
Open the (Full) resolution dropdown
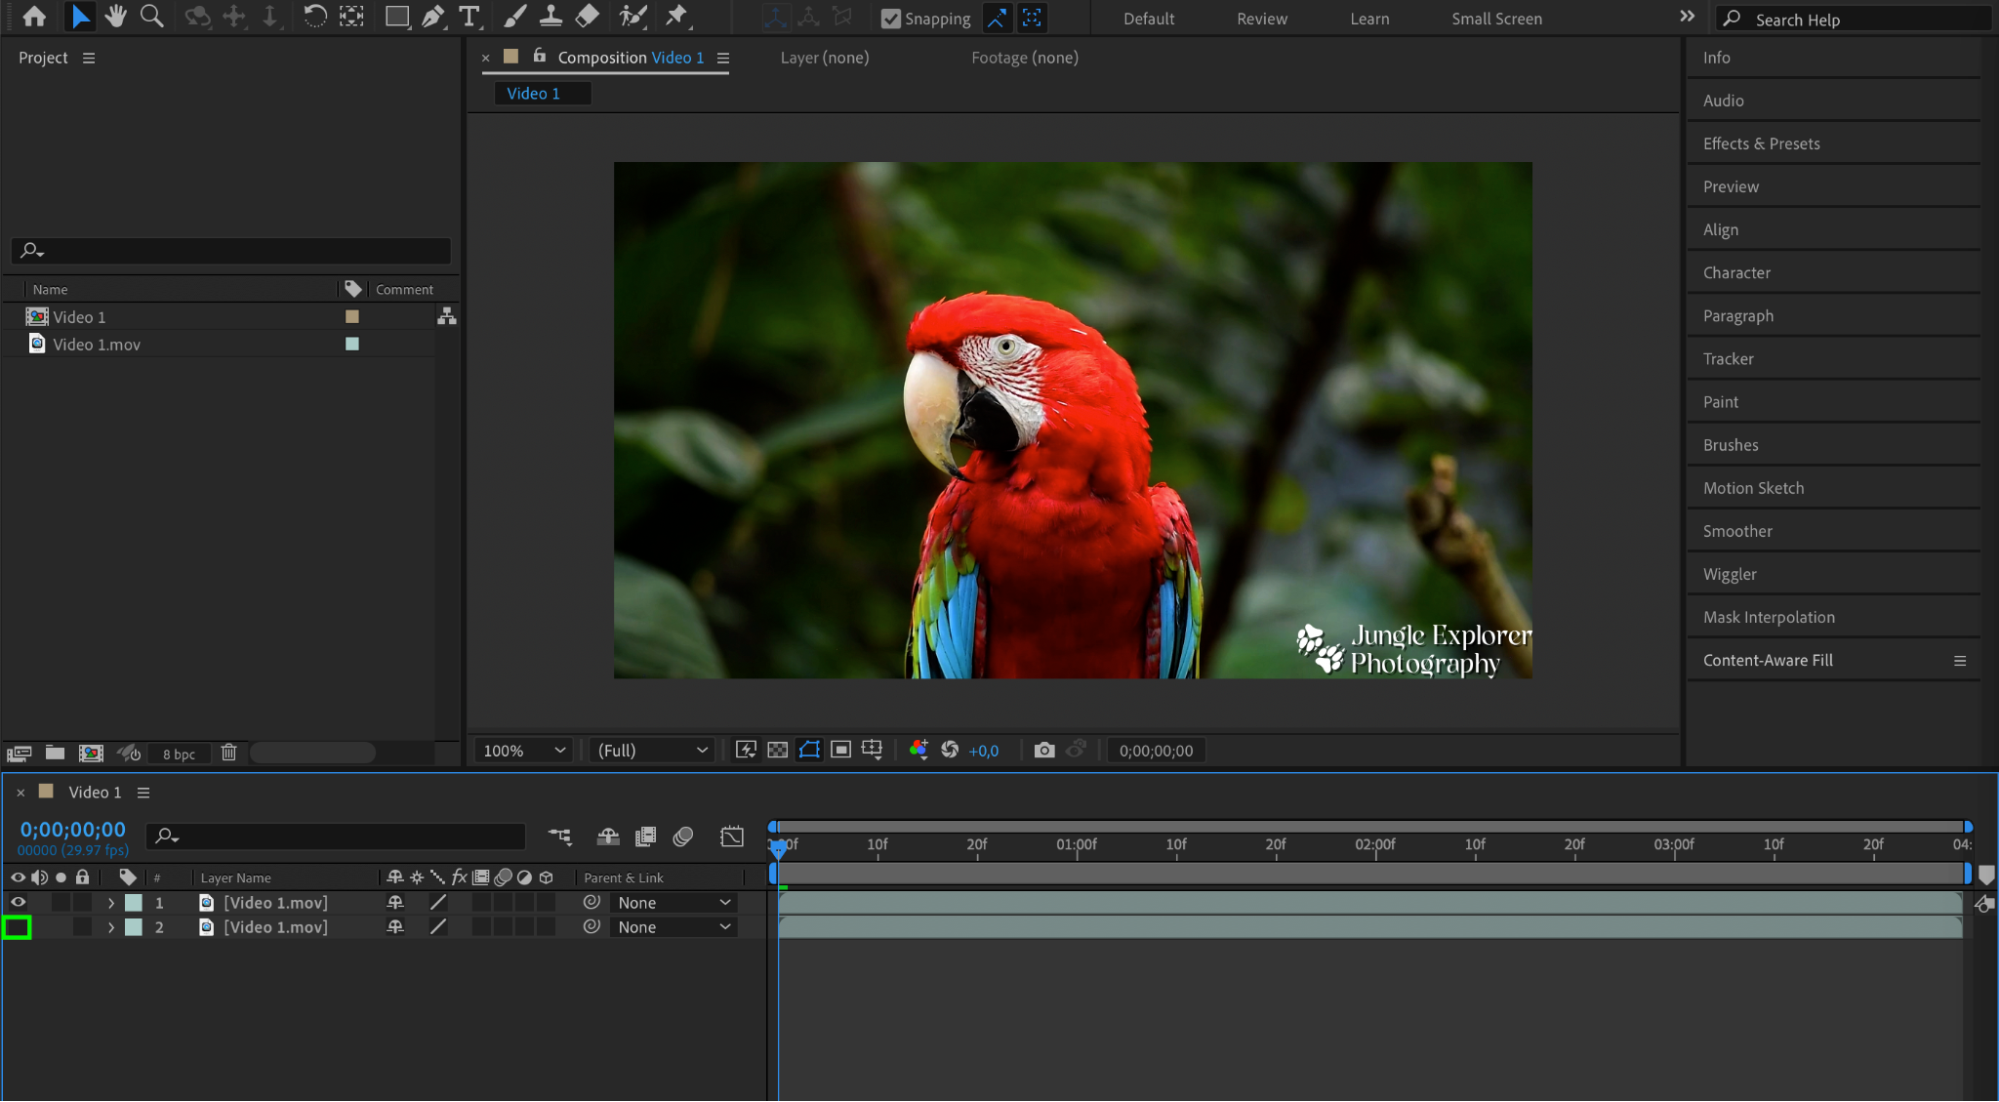[652, 750]
